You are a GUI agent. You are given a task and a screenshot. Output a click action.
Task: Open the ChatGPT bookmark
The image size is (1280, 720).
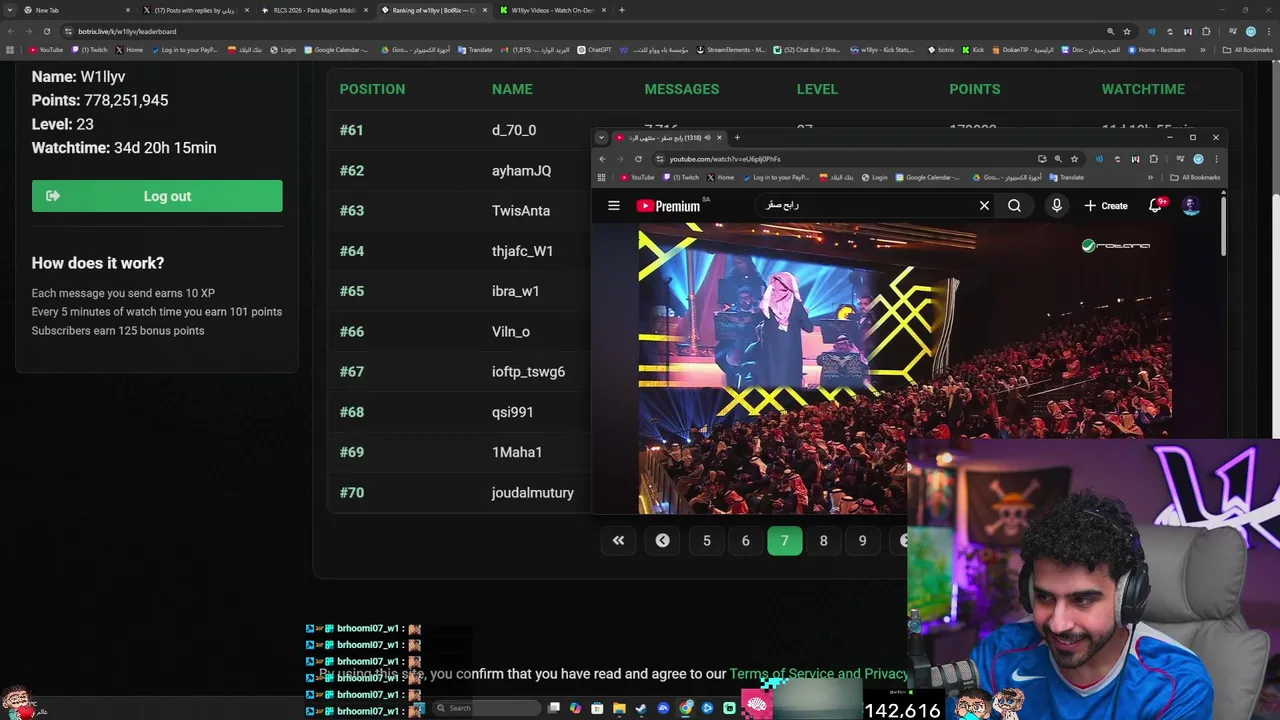point(594,50)
